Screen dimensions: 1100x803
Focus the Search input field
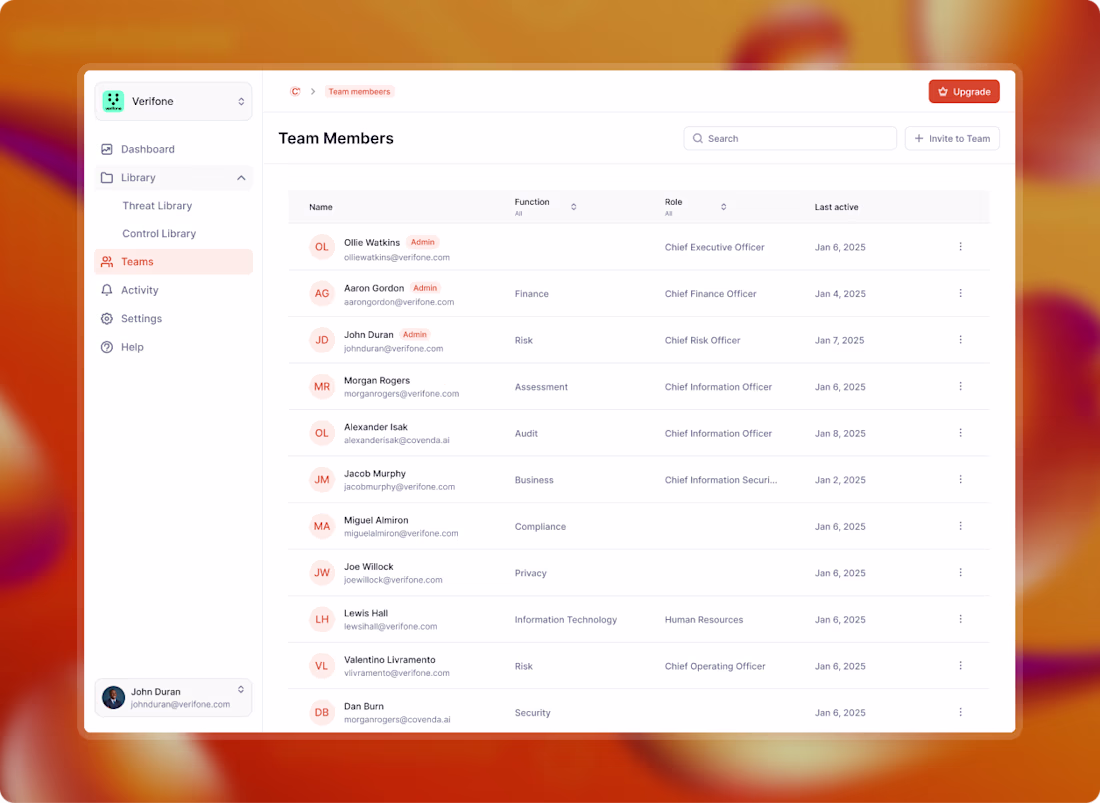(x=790, y=139)
